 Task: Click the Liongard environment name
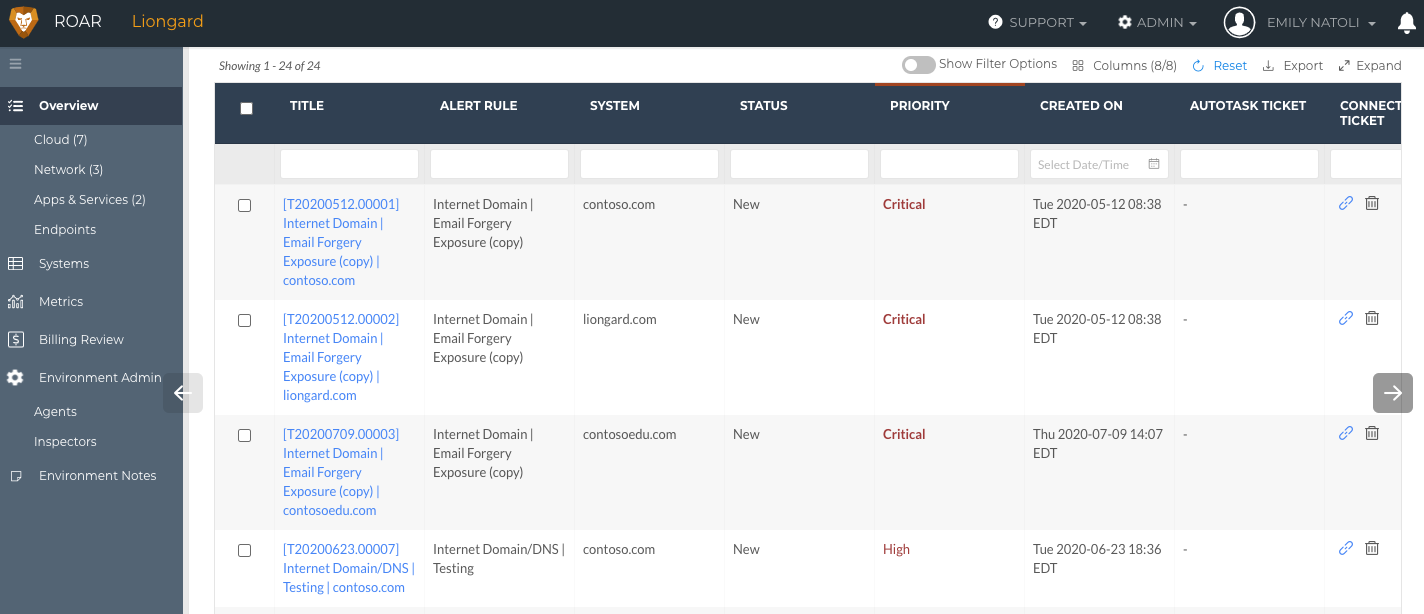point(167,22)
